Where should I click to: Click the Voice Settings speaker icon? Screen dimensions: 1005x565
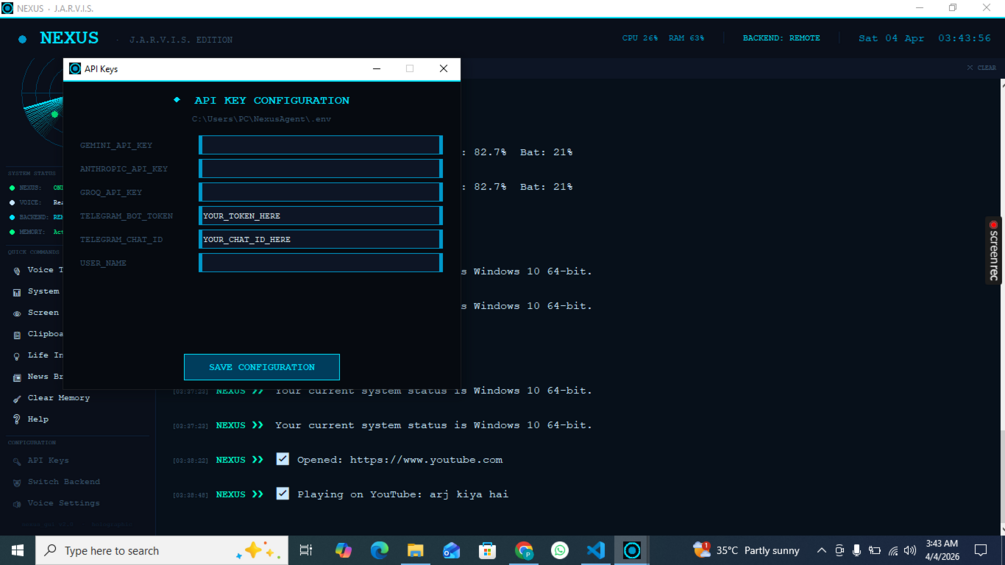[17, 504]
